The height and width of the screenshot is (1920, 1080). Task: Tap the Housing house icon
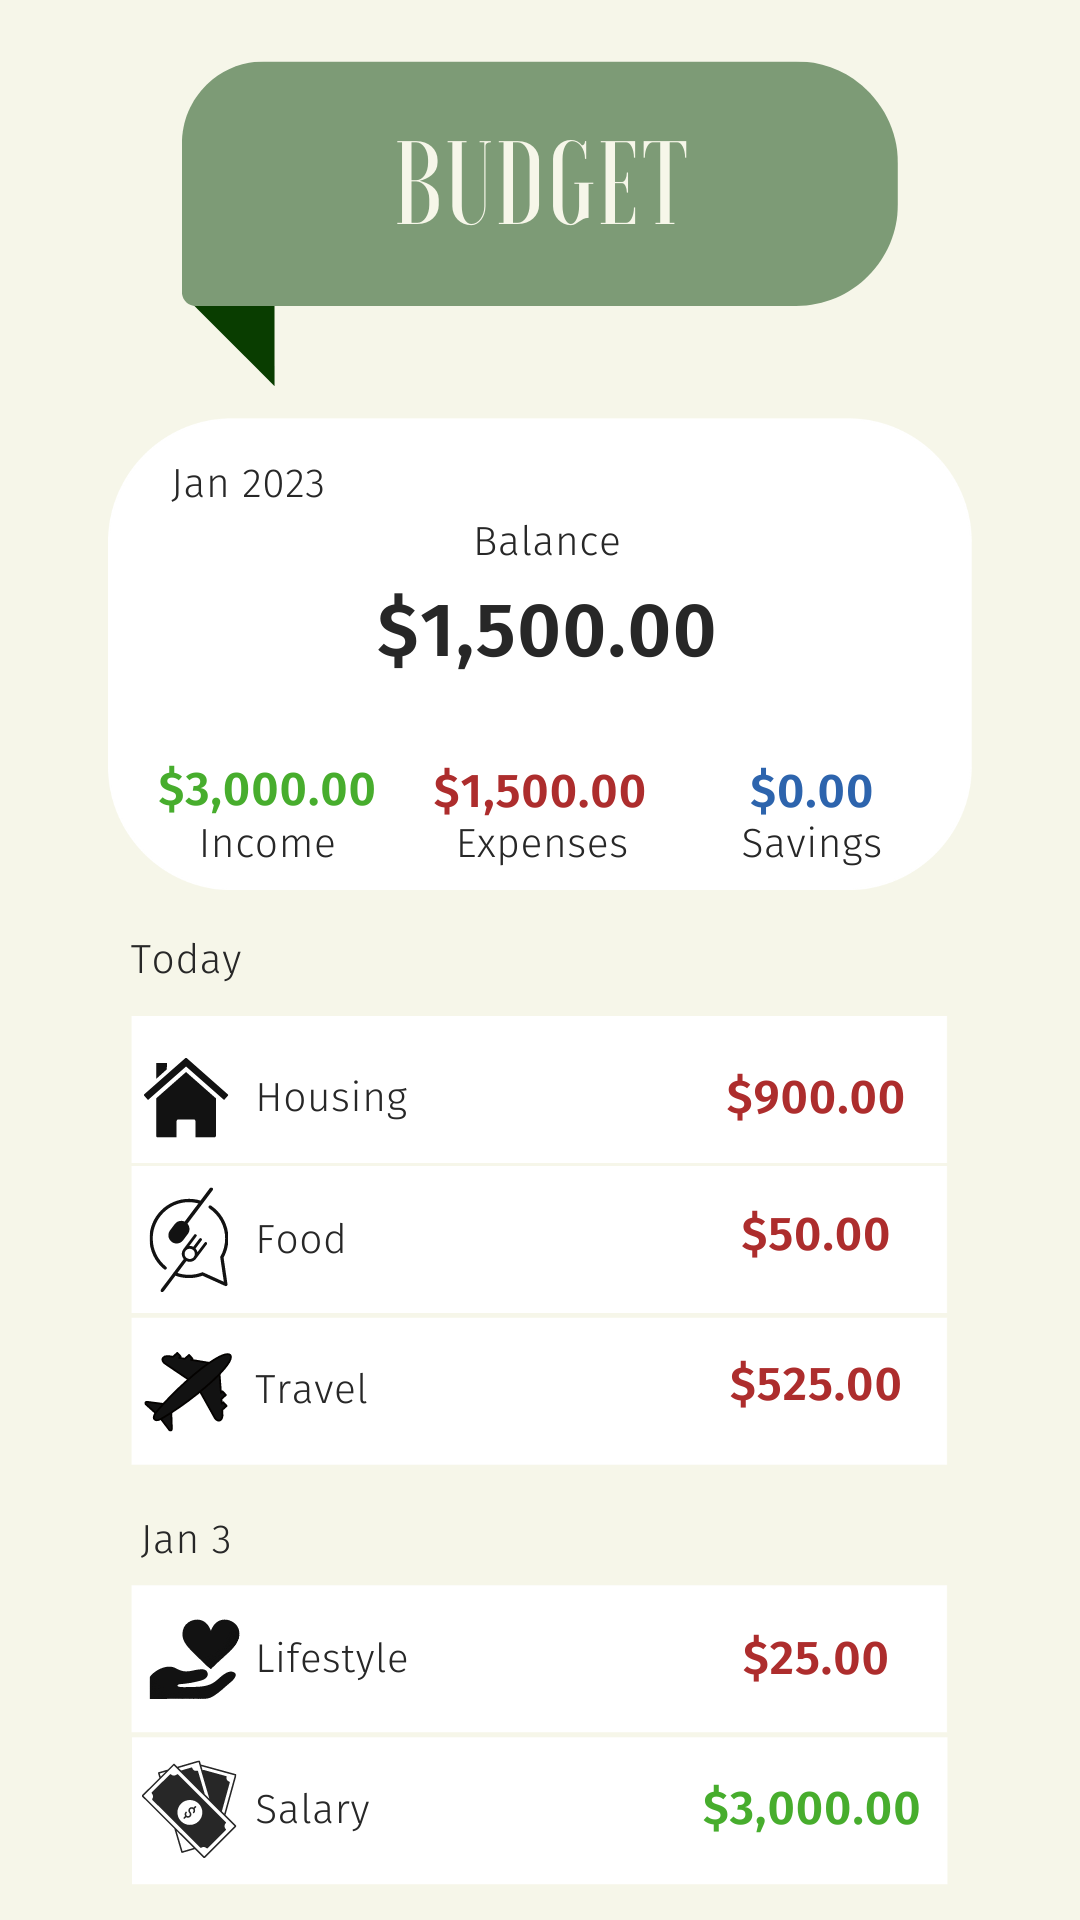(186, 1097)
